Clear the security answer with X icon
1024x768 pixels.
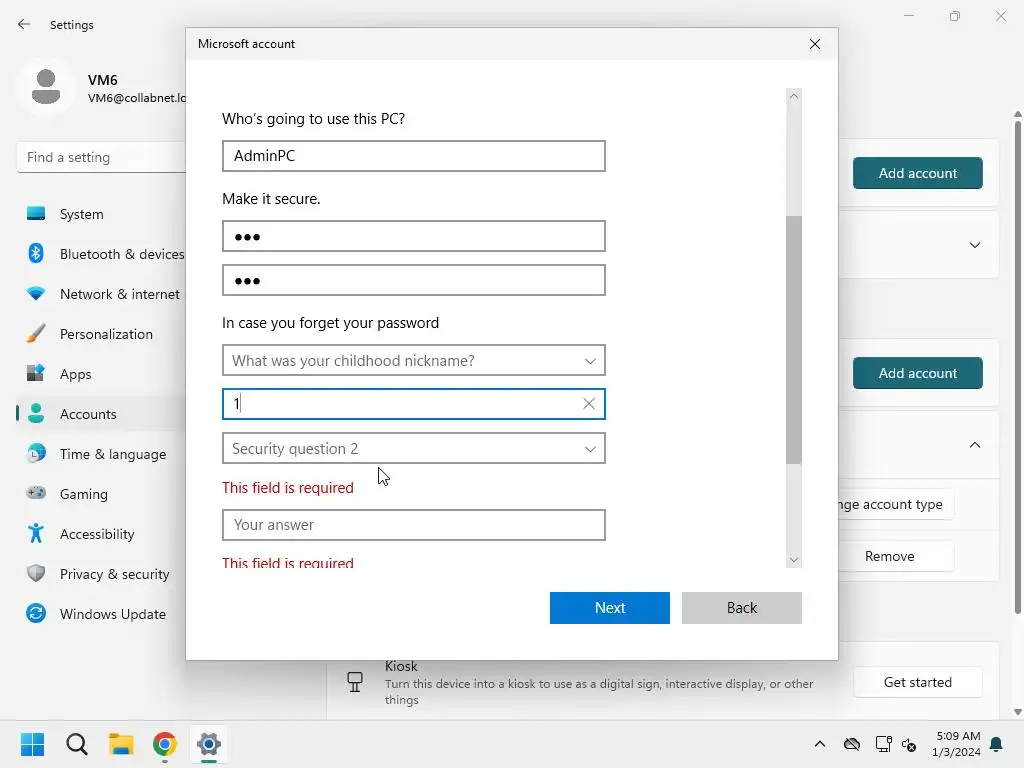(588, 404)
